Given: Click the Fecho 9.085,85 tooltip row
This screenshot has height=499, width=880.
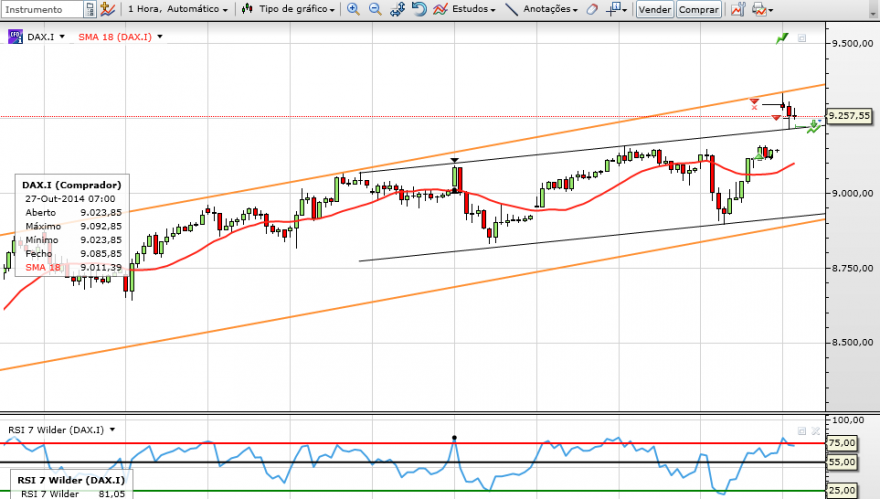Looking at the screenshot, I should coord(73,254).
